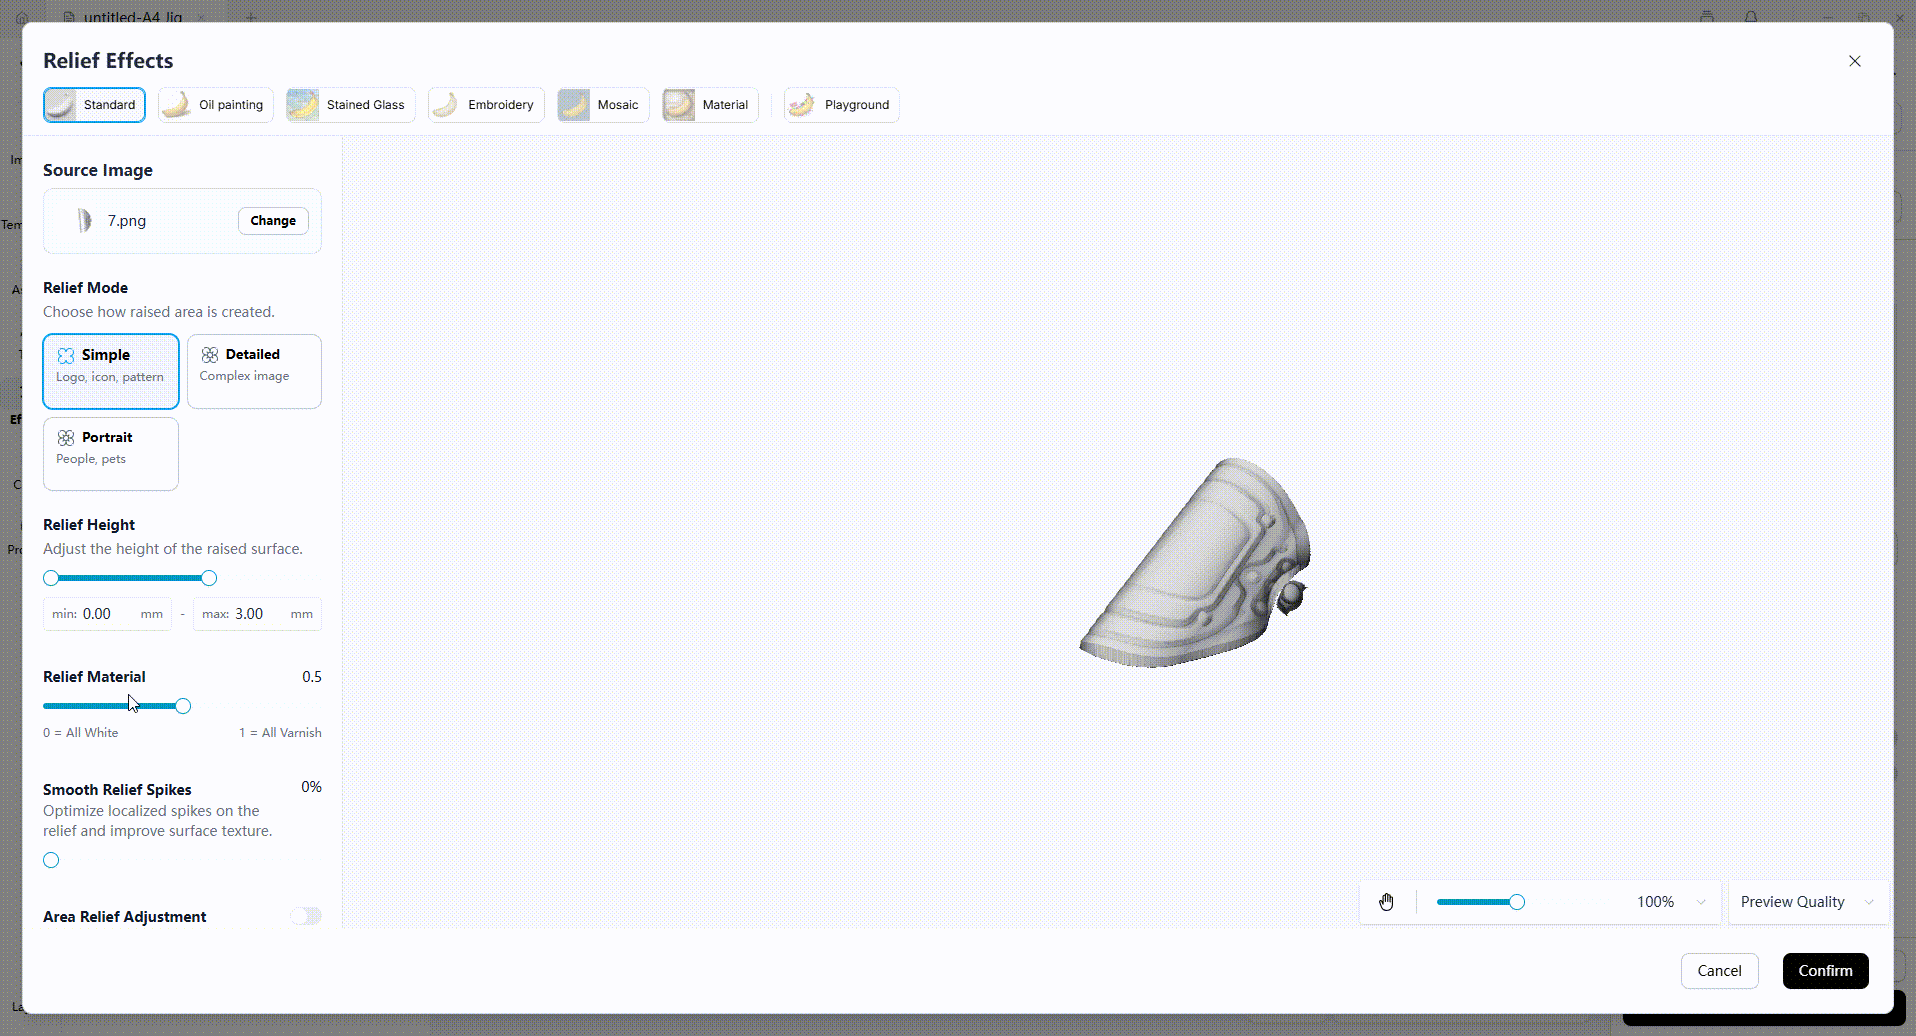The width and height of the screenshot is (1916, 1036).
Task: Select the Mosaic effect
Action: [603, 105]
